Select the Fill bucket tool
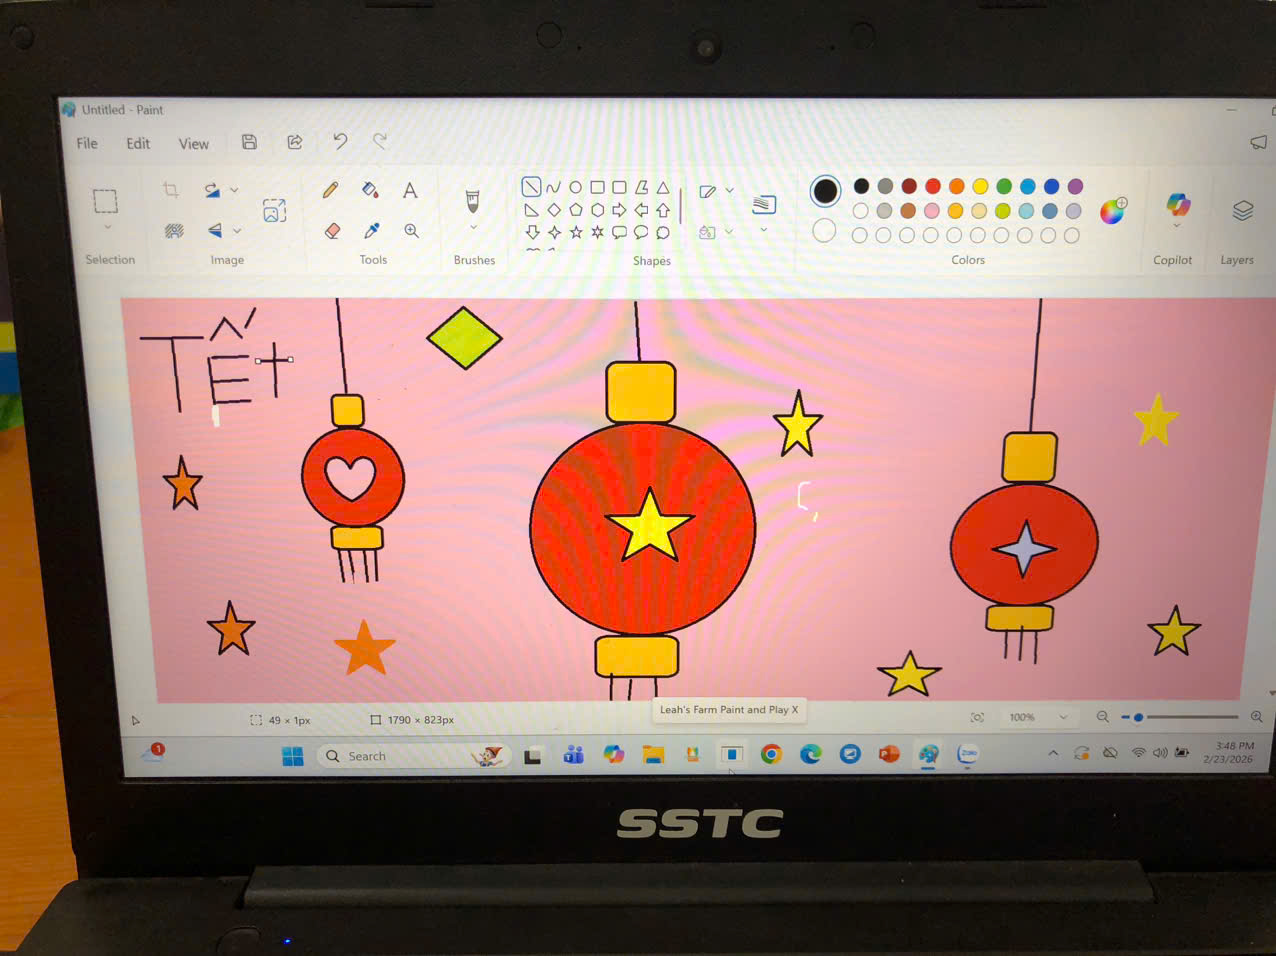The width and height of the screenshot is (1276, 956). point(370,190)
